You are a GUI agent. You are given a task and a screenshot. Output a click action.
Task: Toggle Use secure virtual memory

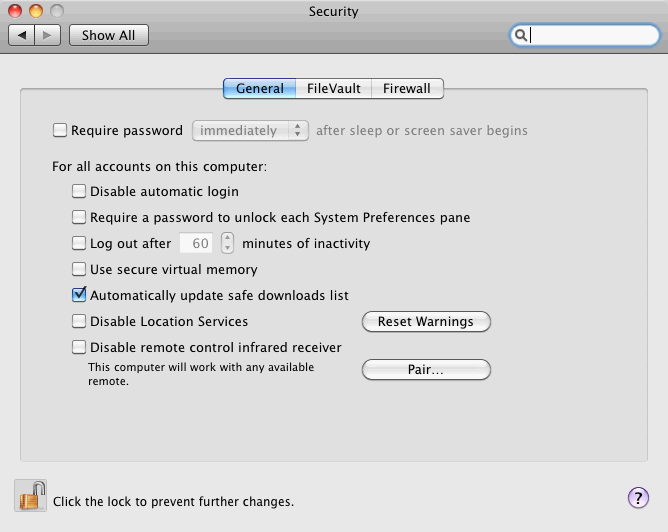(80, 269)
